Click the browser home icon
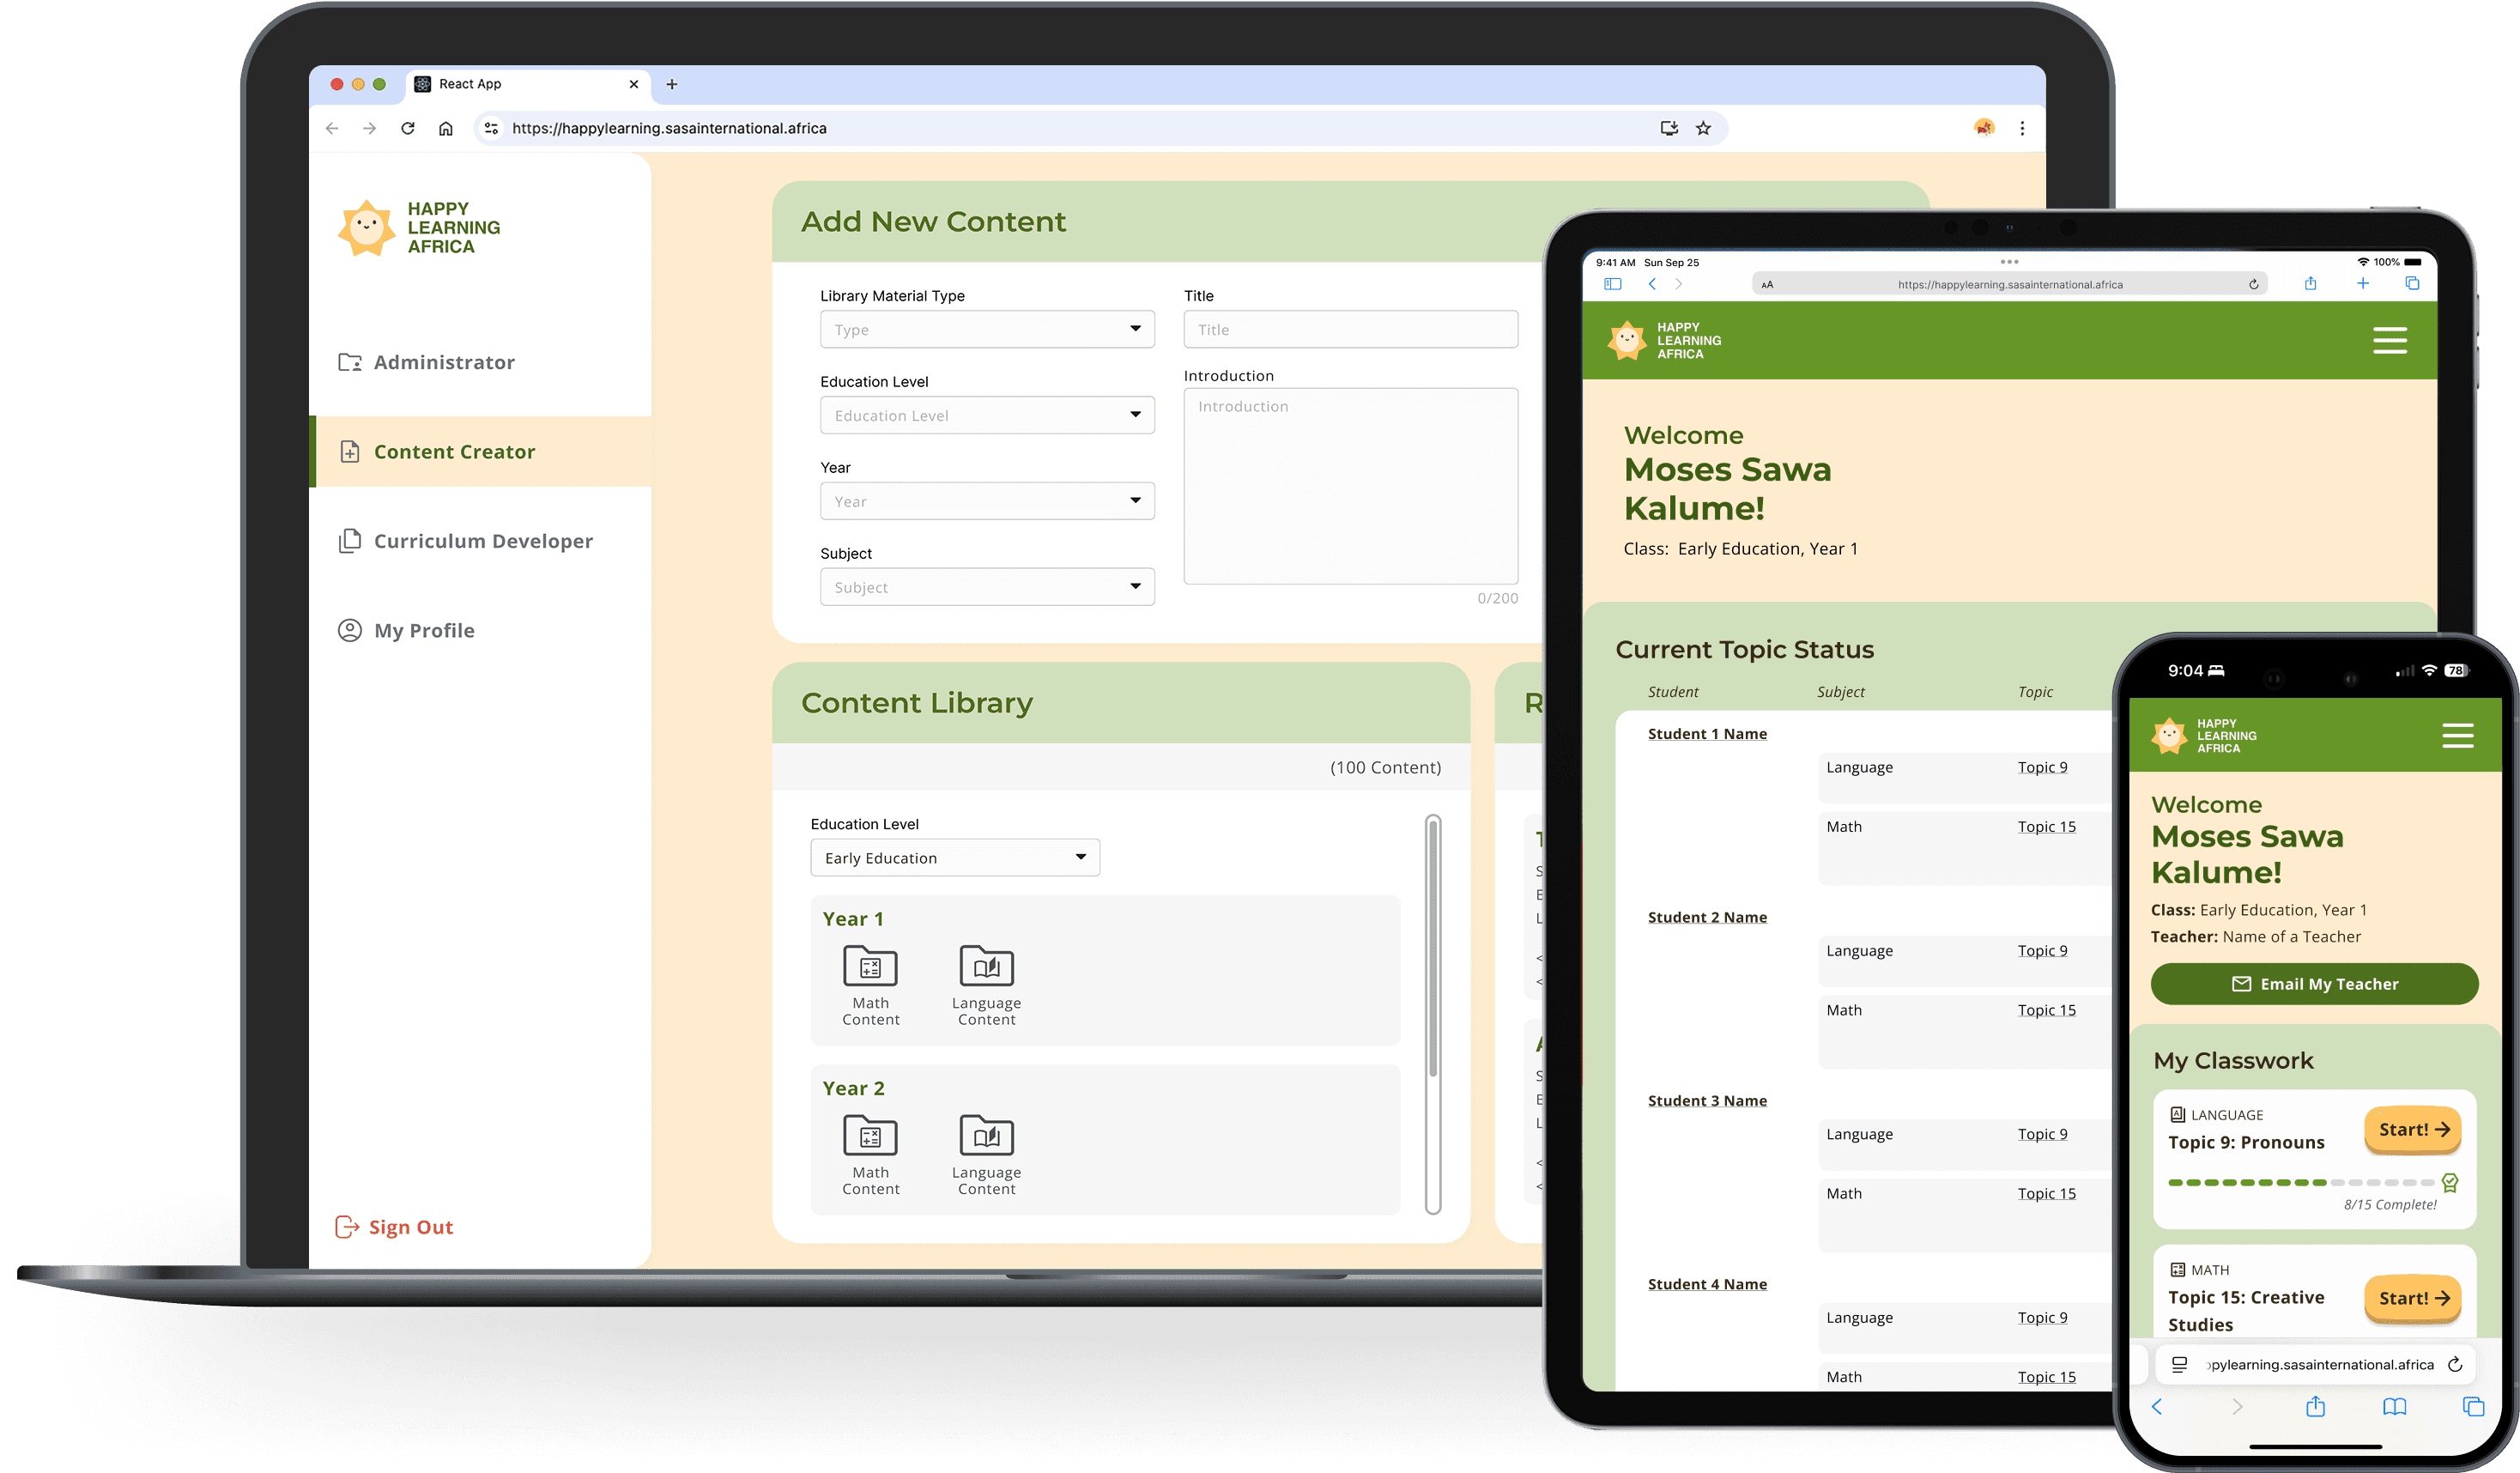The height and width of the screenshot is (1473, 2520). [x=446, y=128]
